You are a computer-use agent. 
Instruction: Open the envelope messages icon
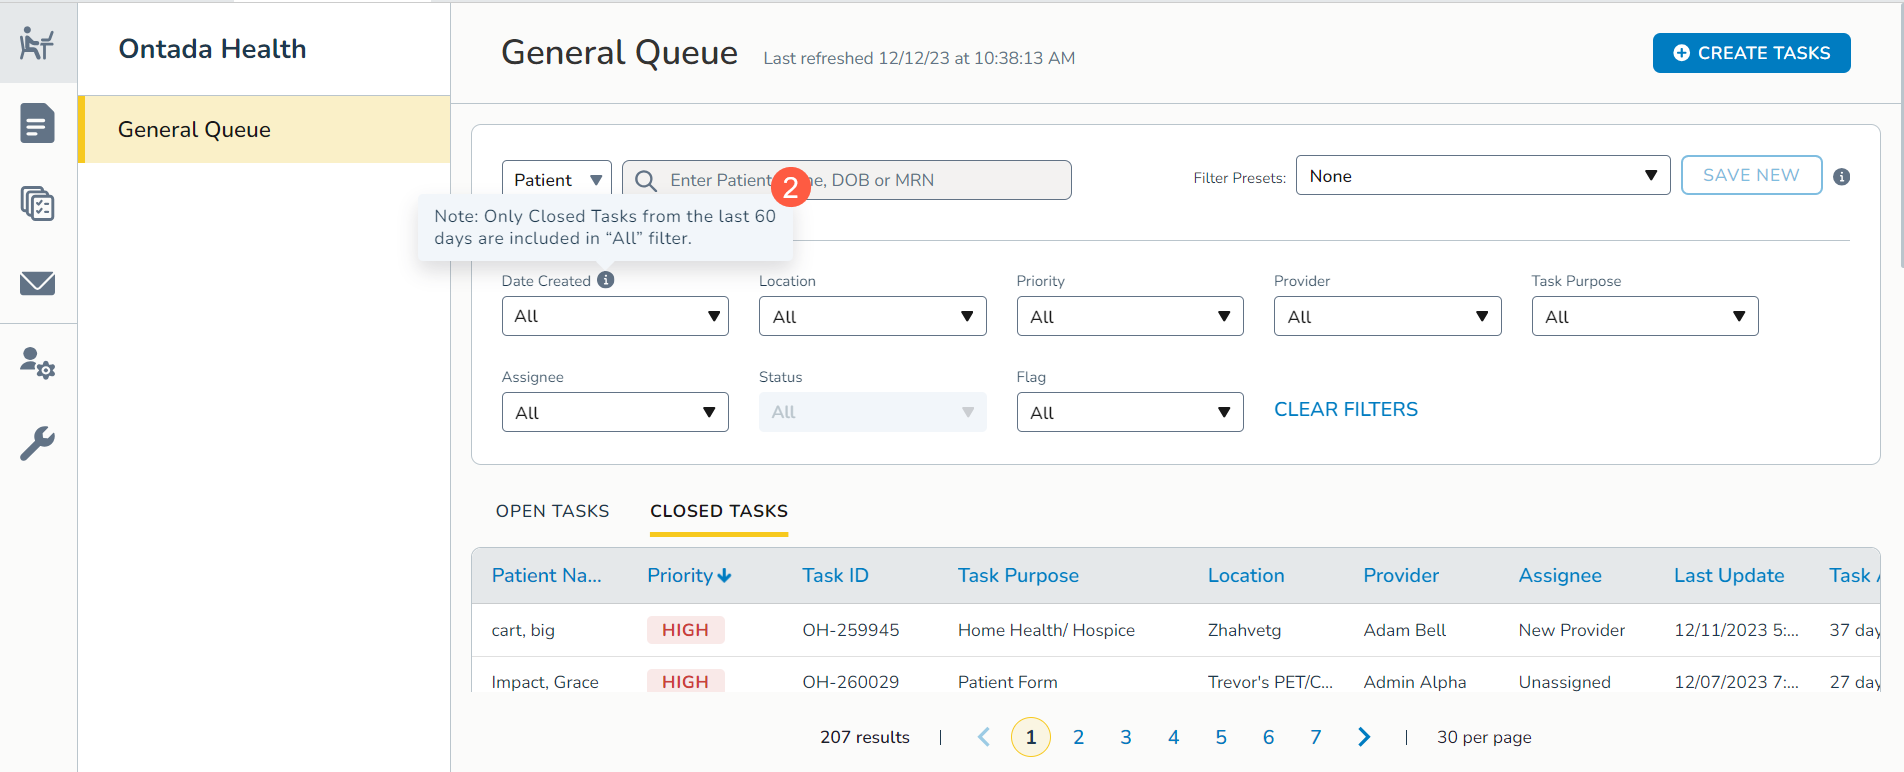[x=37, y=284]
